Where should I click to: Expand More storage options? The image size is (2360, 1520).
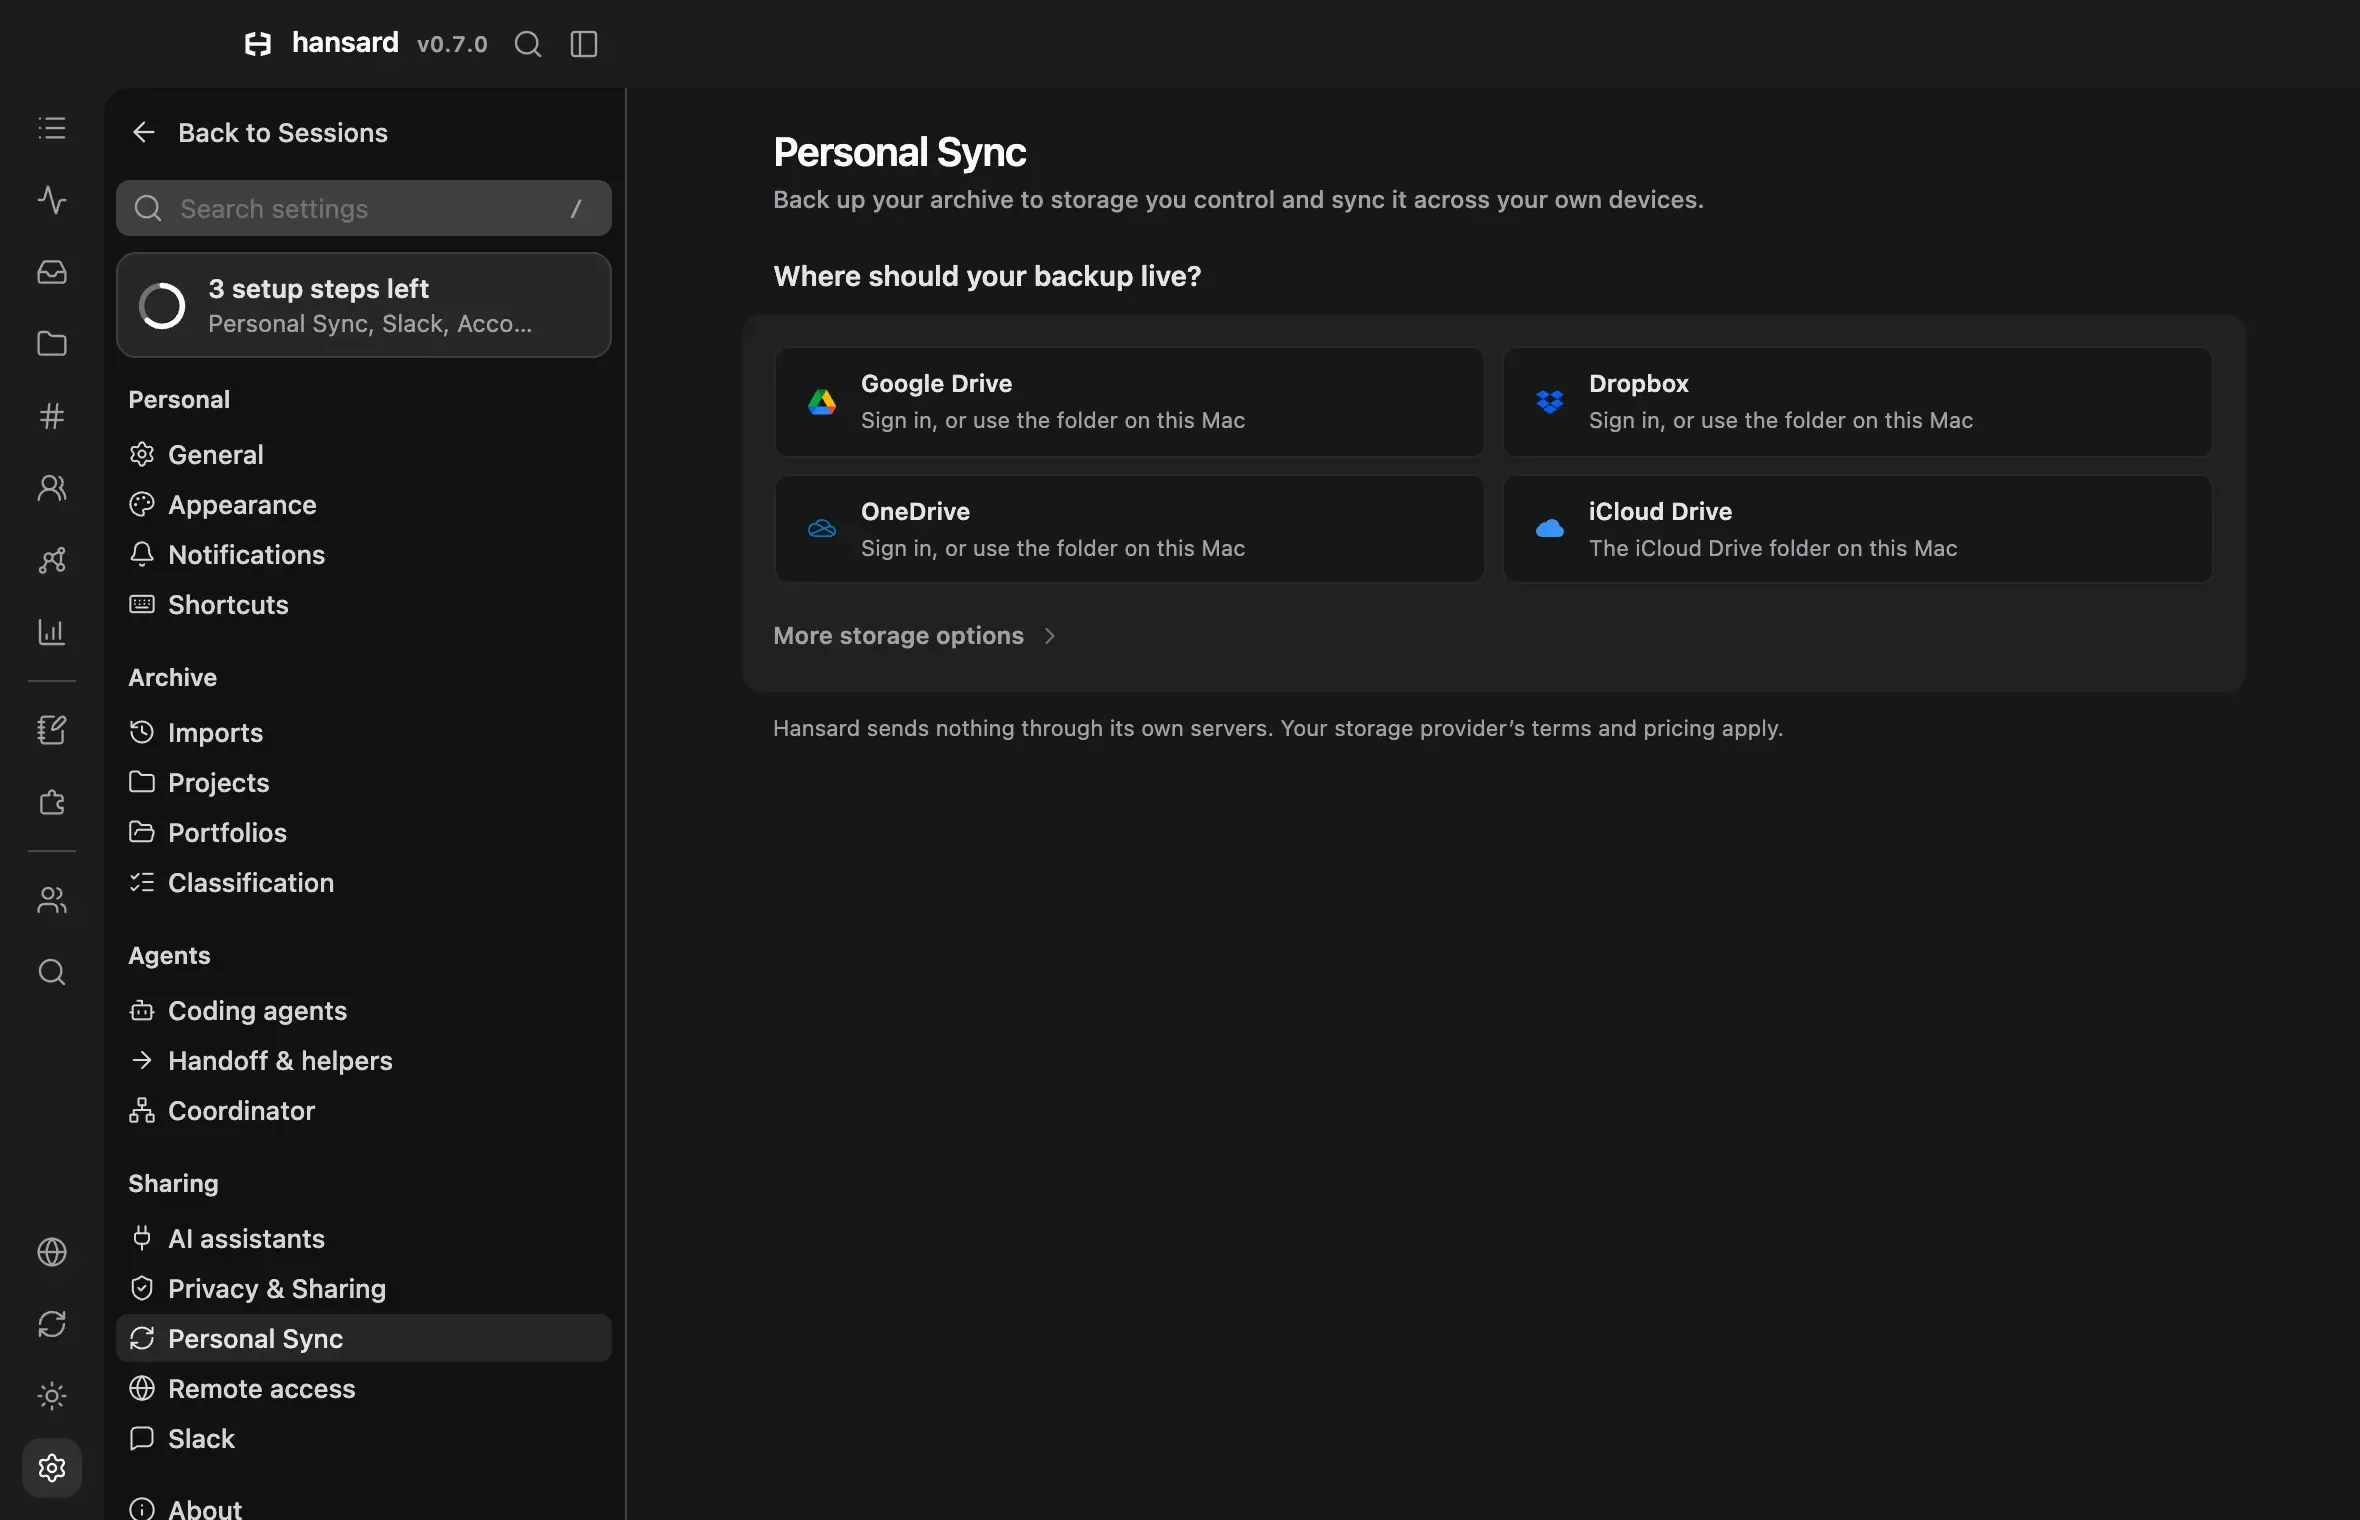tap(915, 636)
